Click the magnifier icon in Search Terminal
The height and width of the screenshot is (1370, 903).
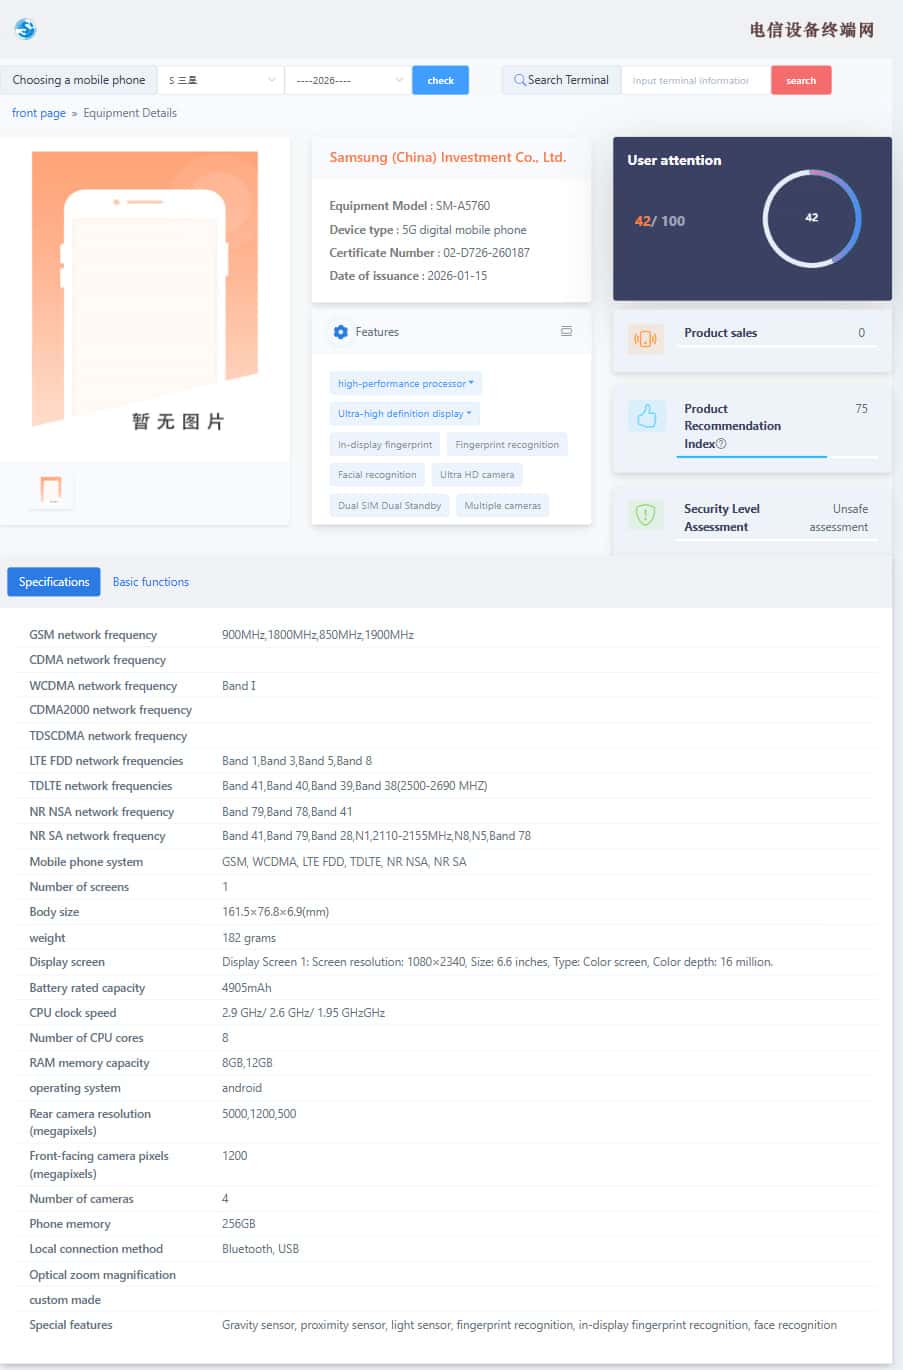tap(519, 80)
